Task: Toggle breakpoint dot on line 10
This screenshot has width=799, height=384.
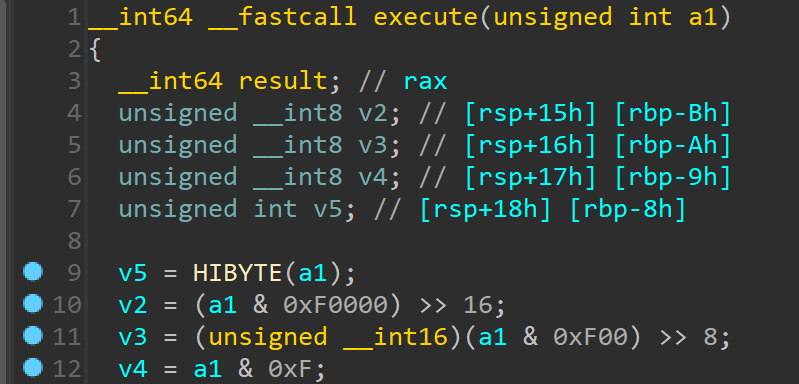Action: pyautogui.click(x=33, y=304)
